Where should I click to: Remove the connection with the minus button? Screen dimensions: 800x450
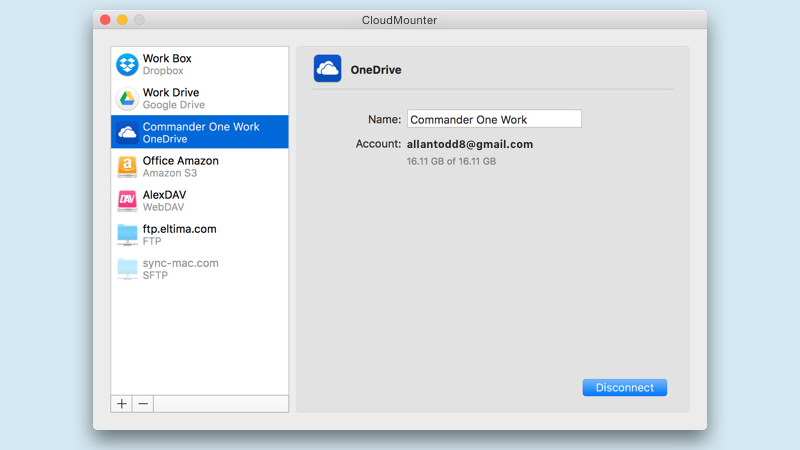click(x=143, y=404)
